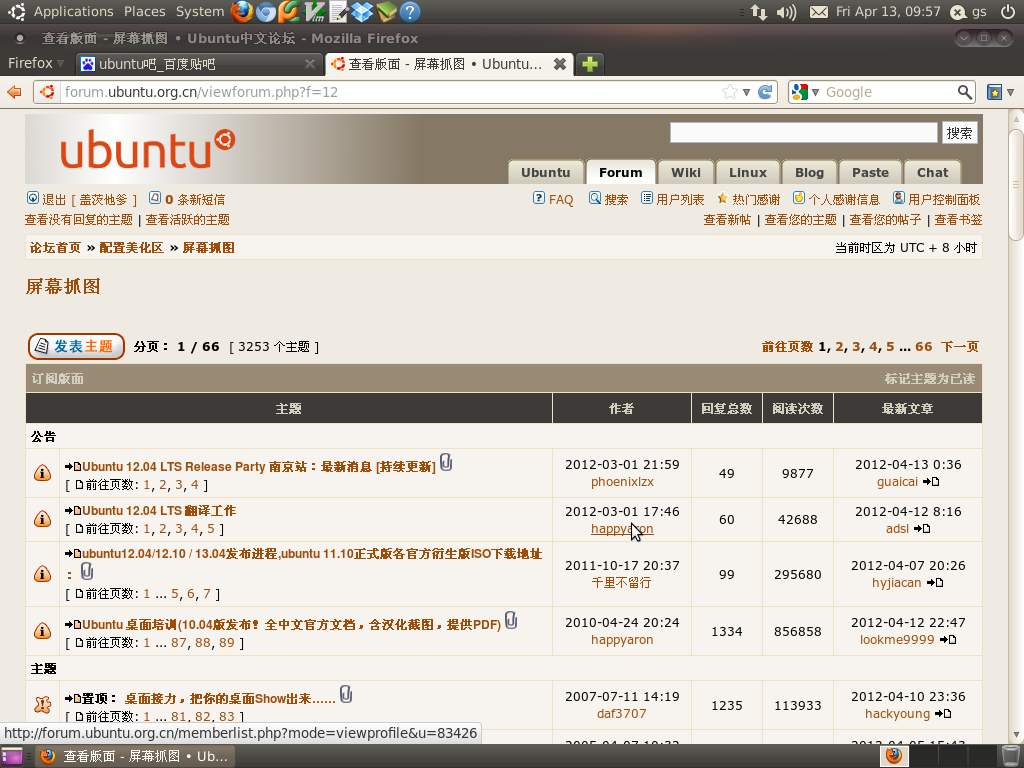Screen dimensions: 1024x768
Task: Open the network connections indicator
Action: click(758, 12)
